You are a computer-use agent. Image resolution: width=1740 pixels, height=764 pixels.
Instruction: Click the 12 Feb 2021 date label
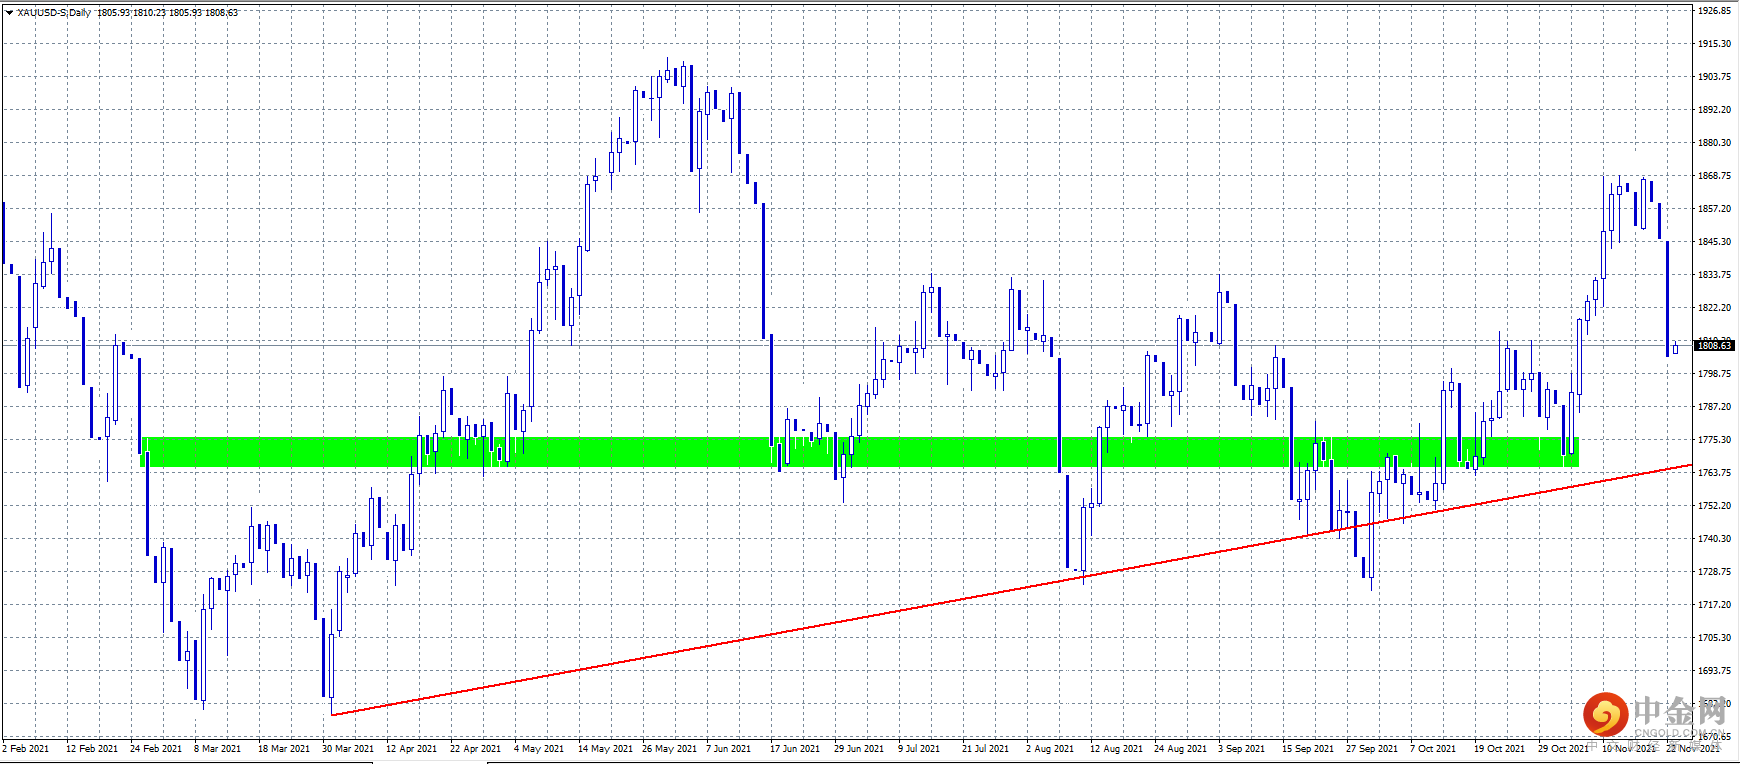(x=92, y=749)
